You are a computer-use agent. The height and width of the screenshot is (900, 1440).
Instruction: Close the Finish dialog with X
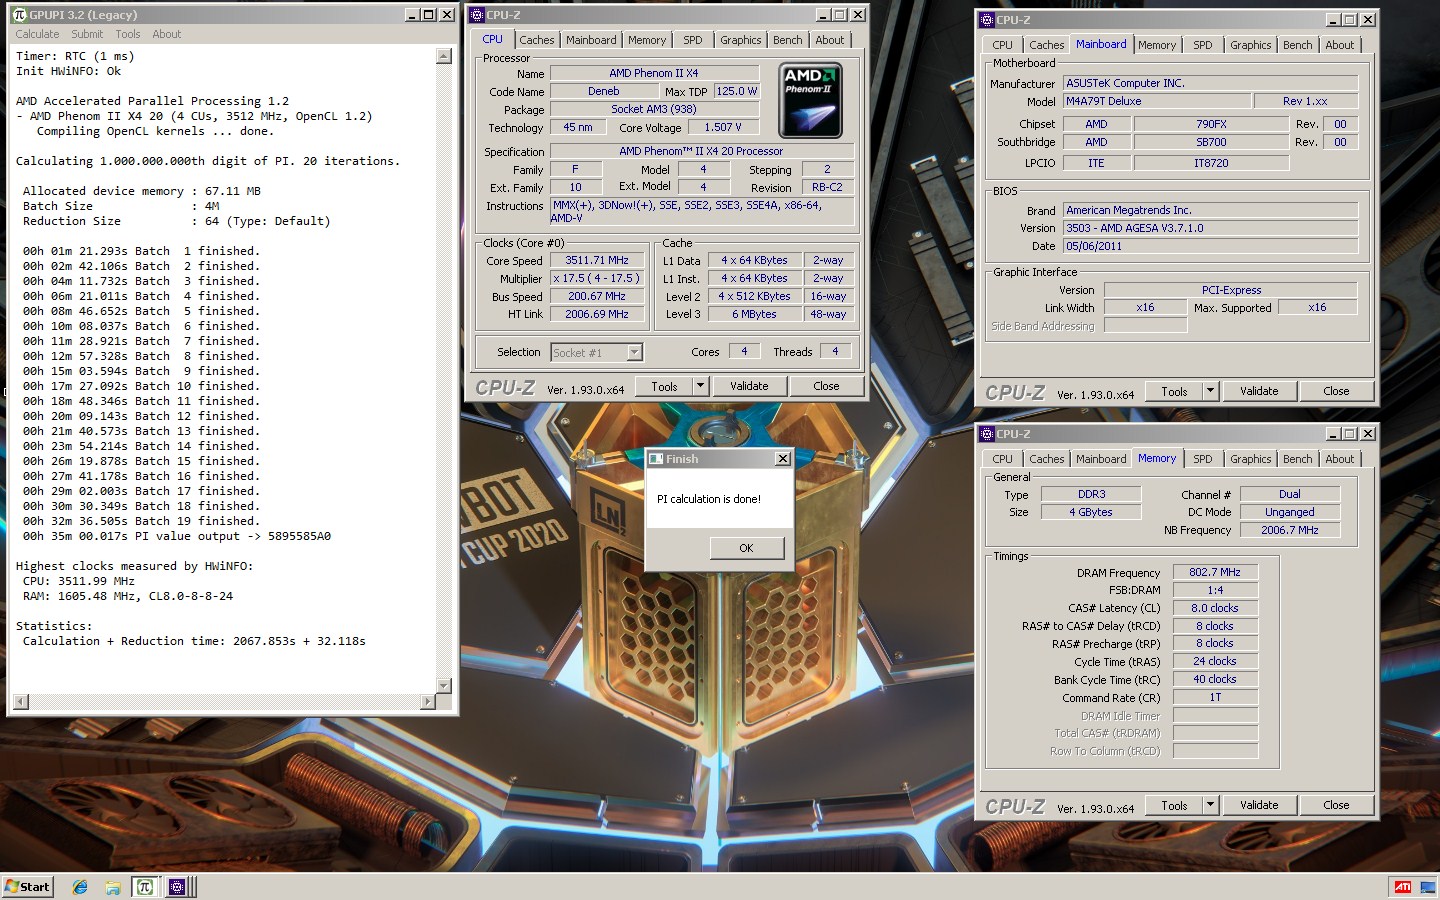click(782, 459)
